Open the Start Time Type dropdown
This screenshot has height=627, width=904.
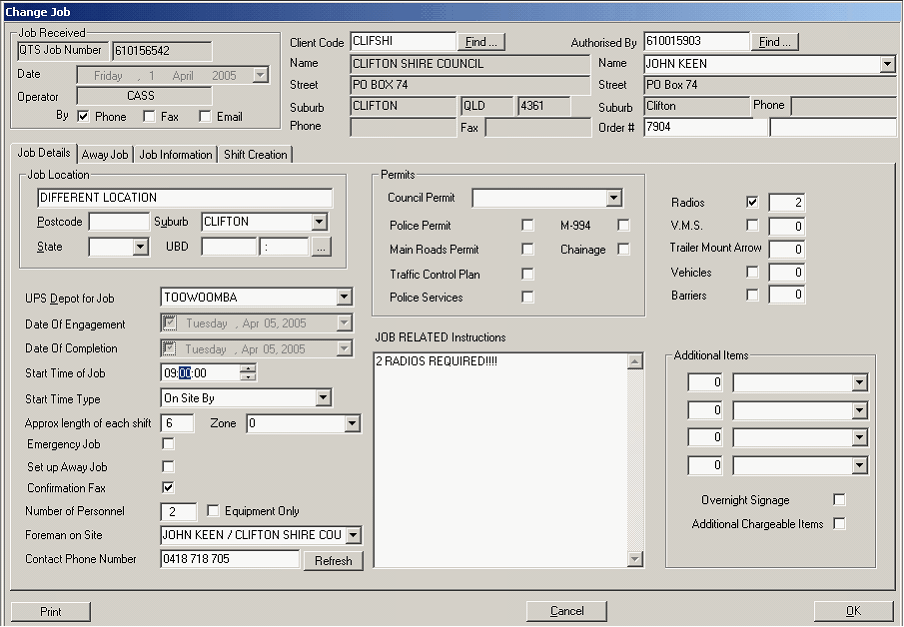[322, 398]
